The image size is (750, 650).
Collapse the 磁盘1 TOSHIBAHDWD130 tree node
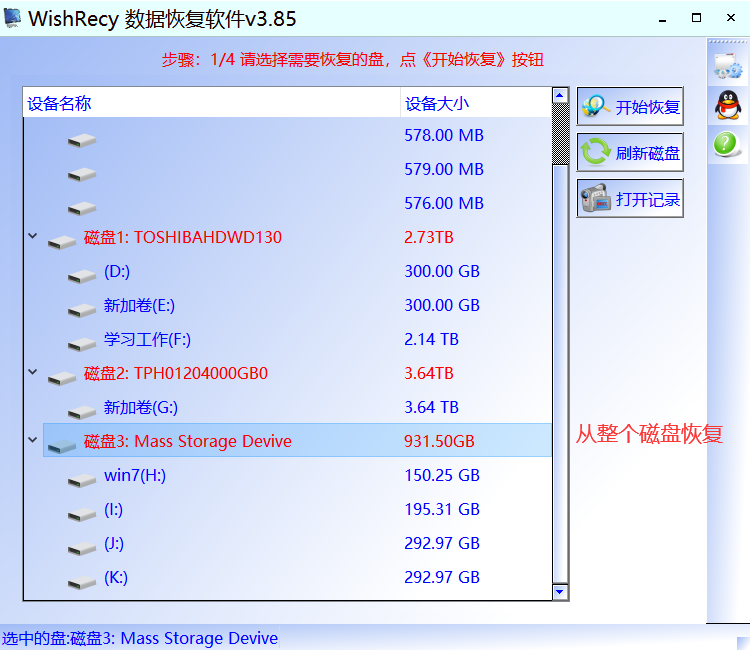[x=33, y=236]
